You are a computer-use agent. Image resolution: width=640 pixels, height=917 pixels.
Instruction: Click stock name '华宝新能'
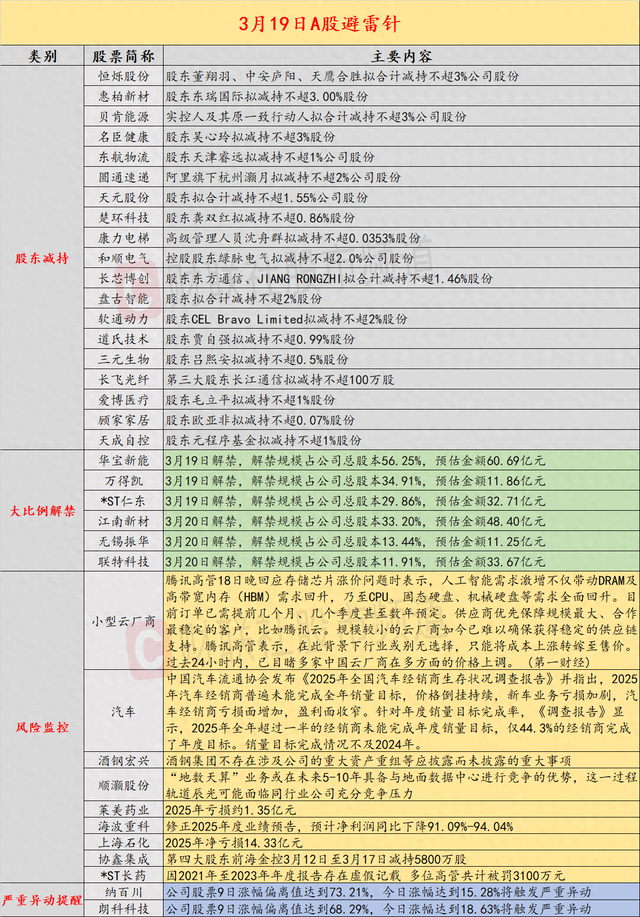[123, 460]
